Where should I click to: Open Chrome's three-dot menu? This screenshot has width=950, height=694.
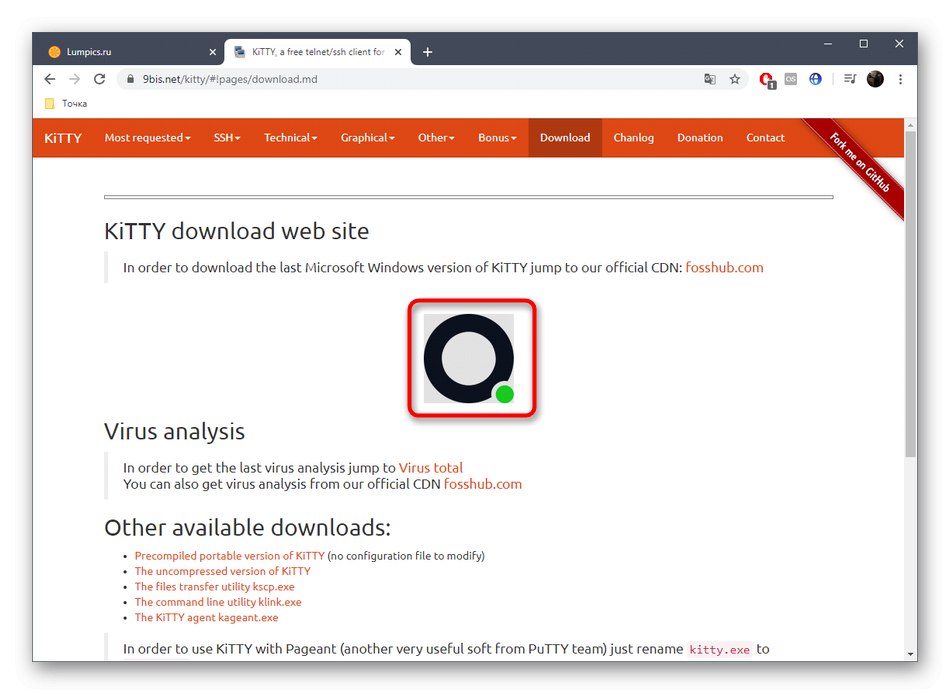click(900, 79)
